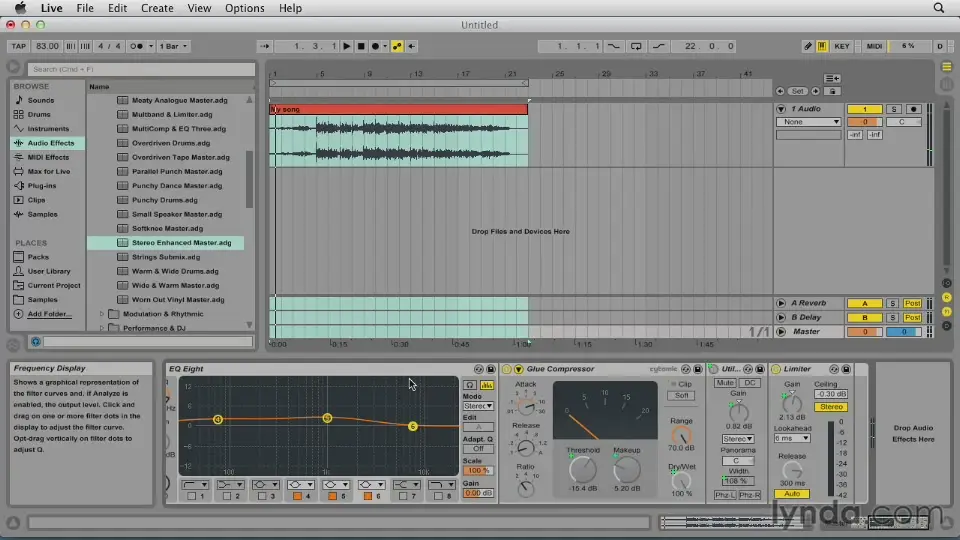Toggle Limiter device activator
This screenshot has width=960, height=540.
(x=776, y=369)
